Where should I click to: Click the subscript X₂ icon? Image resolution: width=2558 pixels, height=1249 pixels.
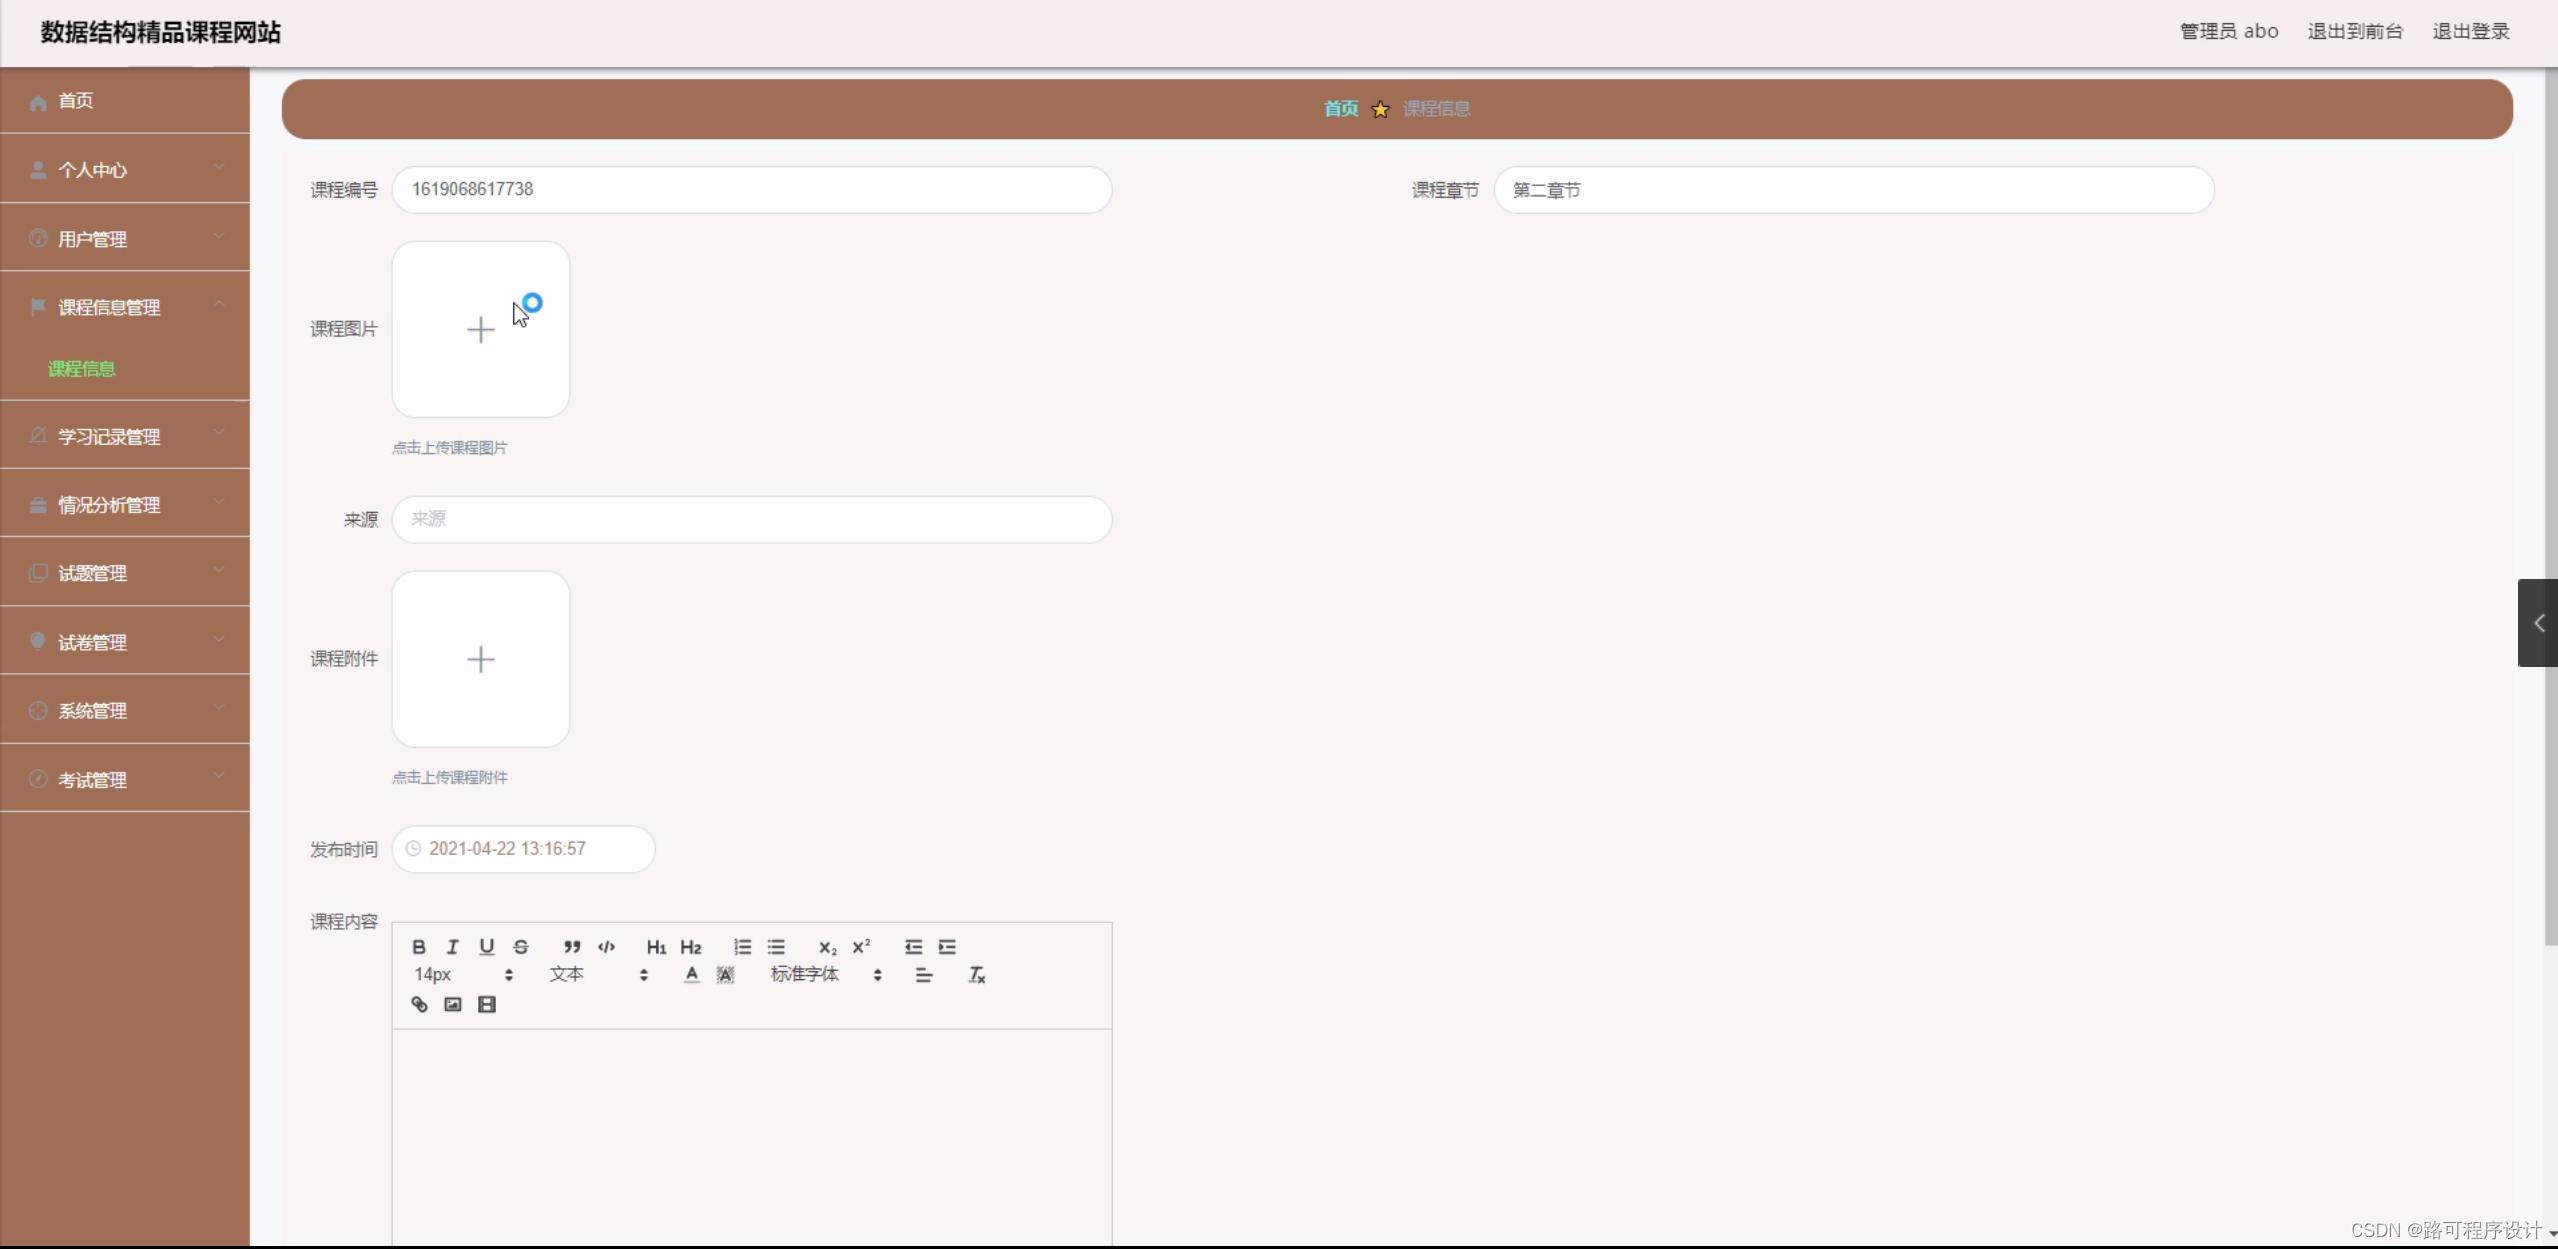coord(827,947)
